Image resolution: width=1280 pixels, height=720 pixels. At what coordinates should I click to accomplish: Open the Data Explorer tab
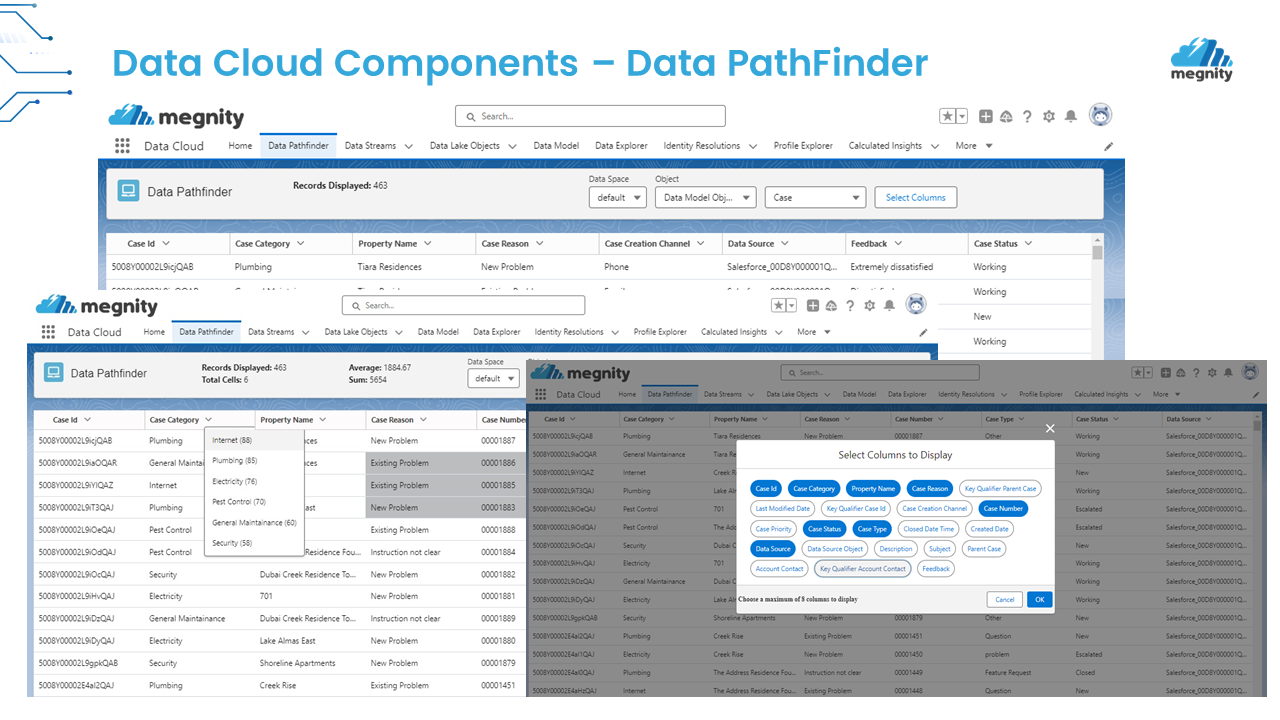coord(620,145)
